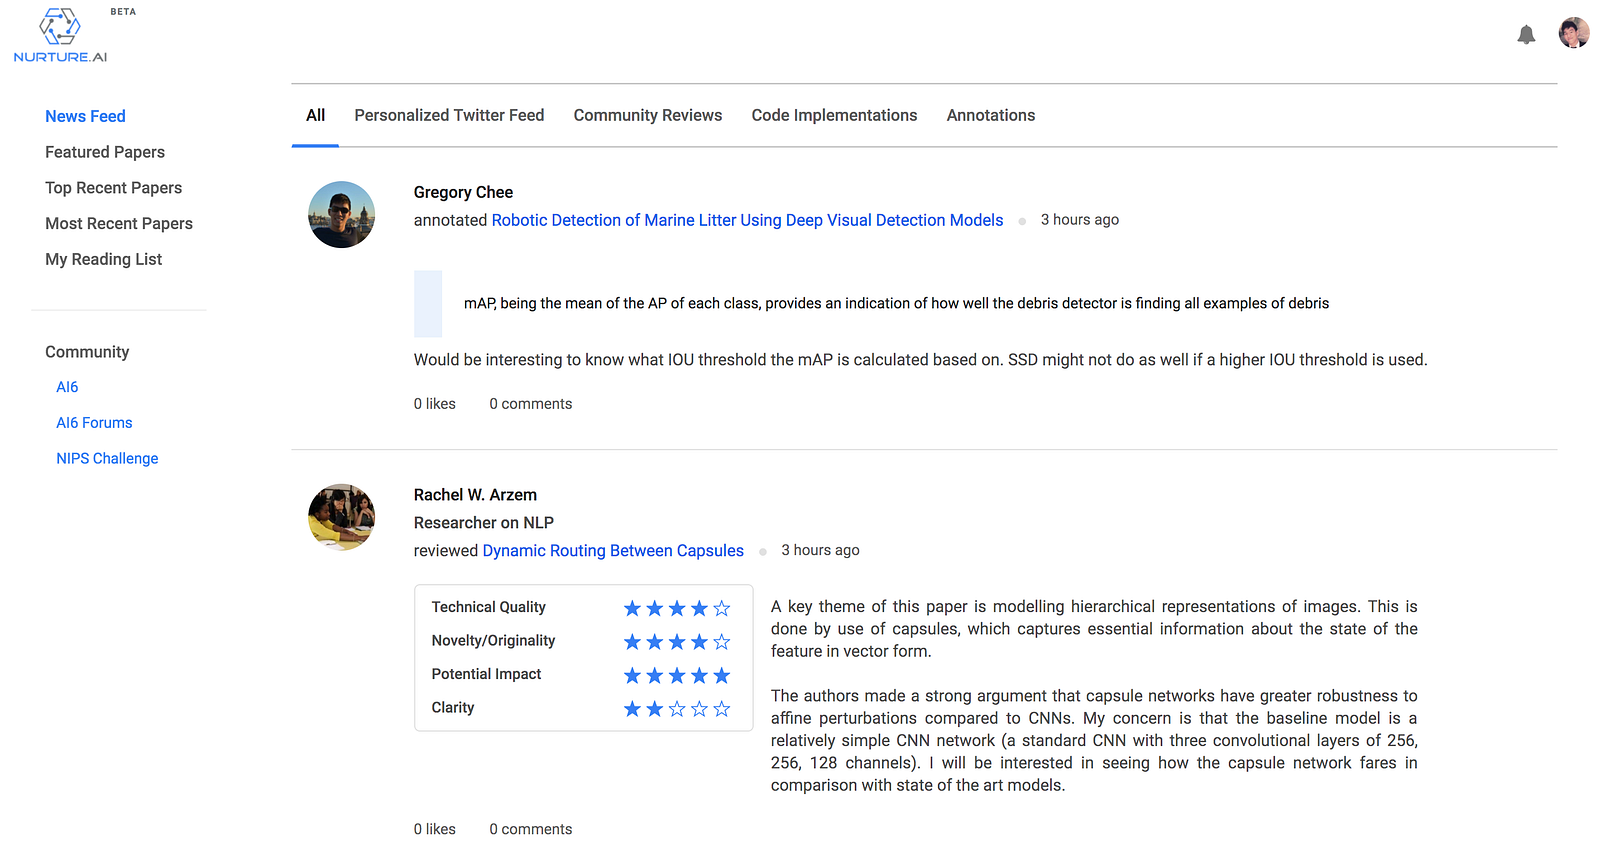Click the fifth star of Novelty/Originality
Image resolution: width=1600 pixels, height=858 pixels.
tap(722, 641)
